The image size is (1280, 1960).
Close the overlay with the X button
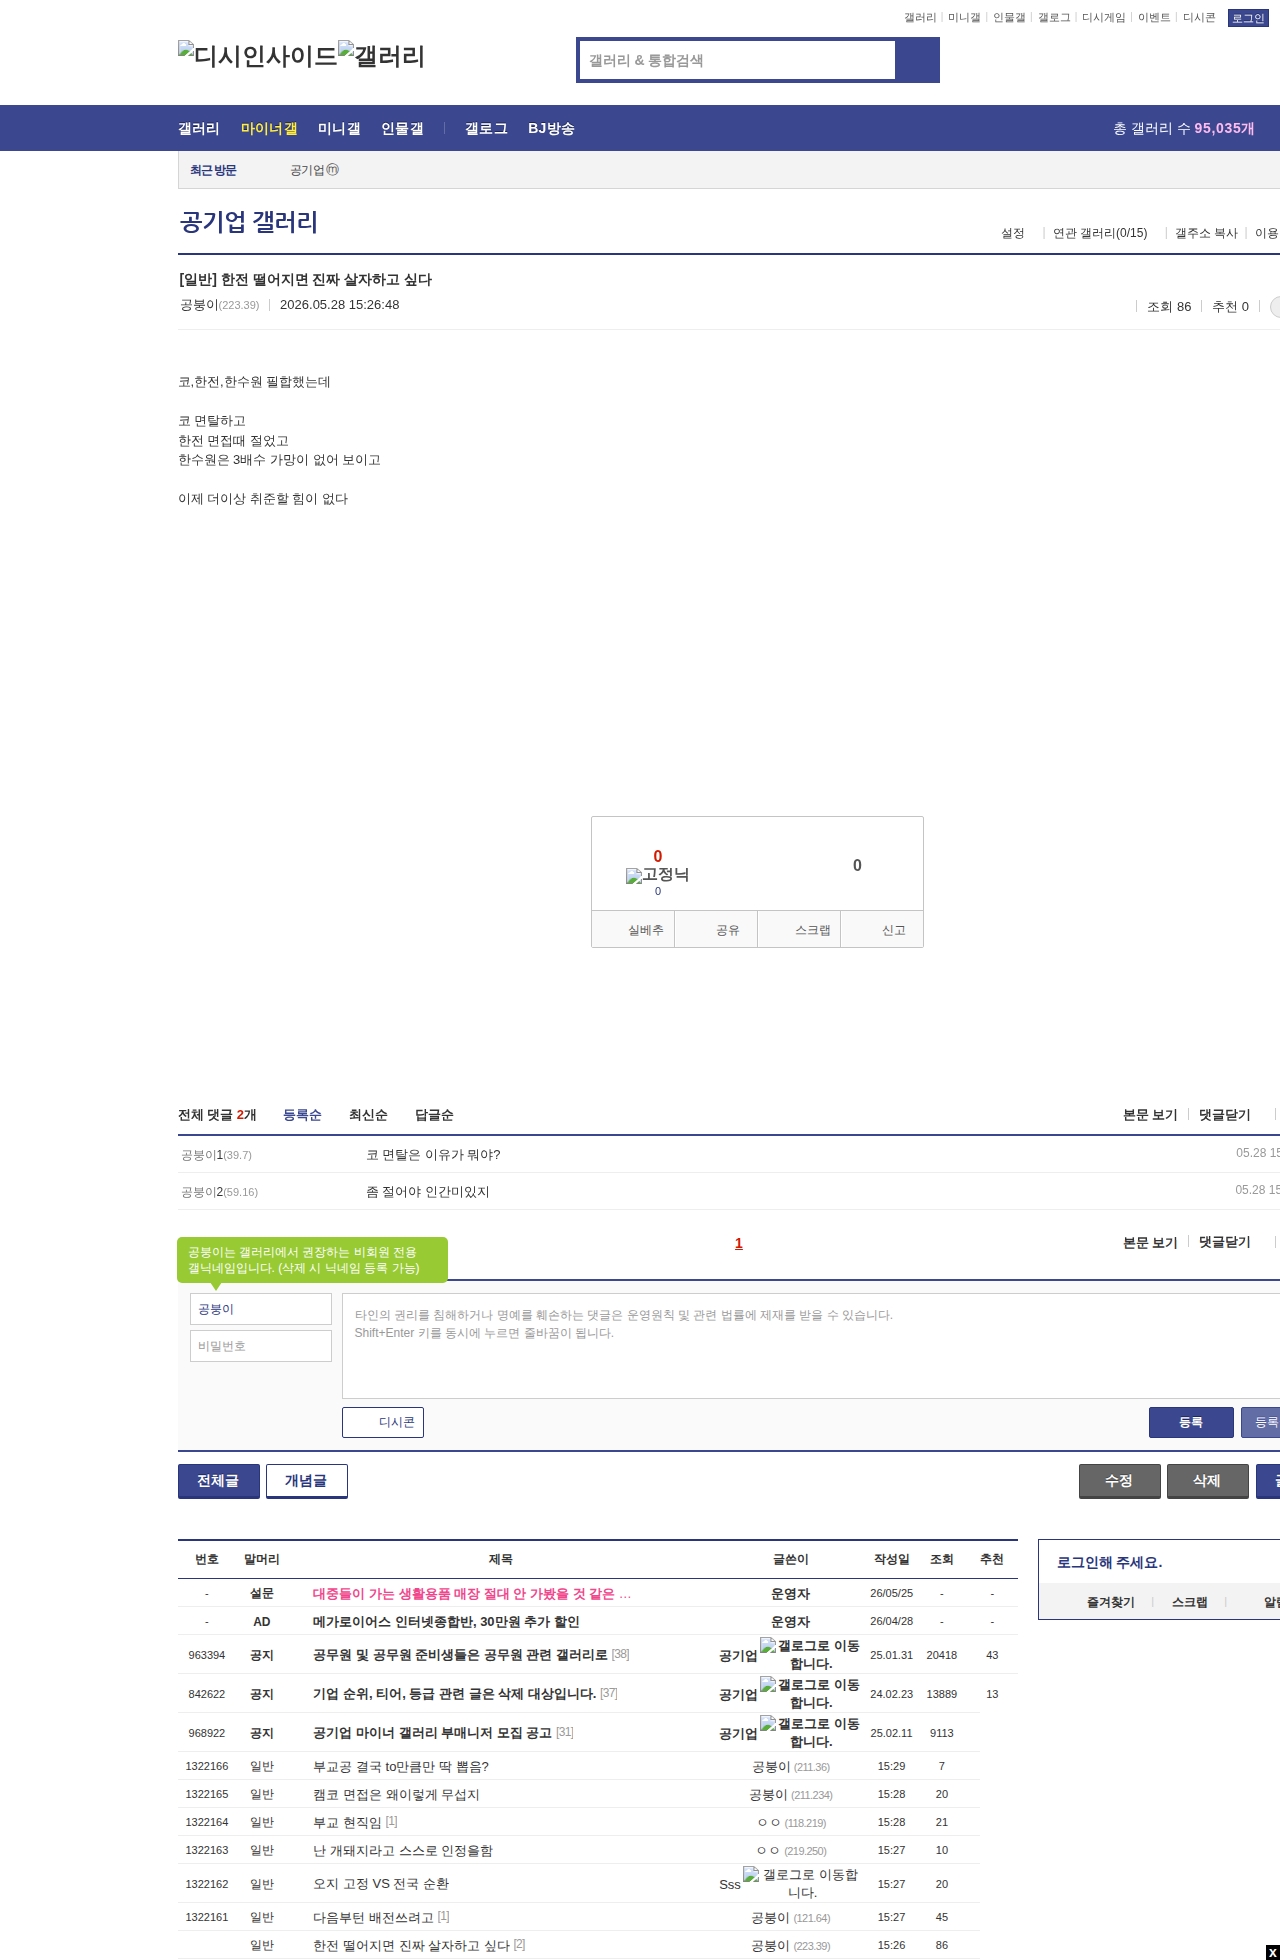tap(1272, 1952)
